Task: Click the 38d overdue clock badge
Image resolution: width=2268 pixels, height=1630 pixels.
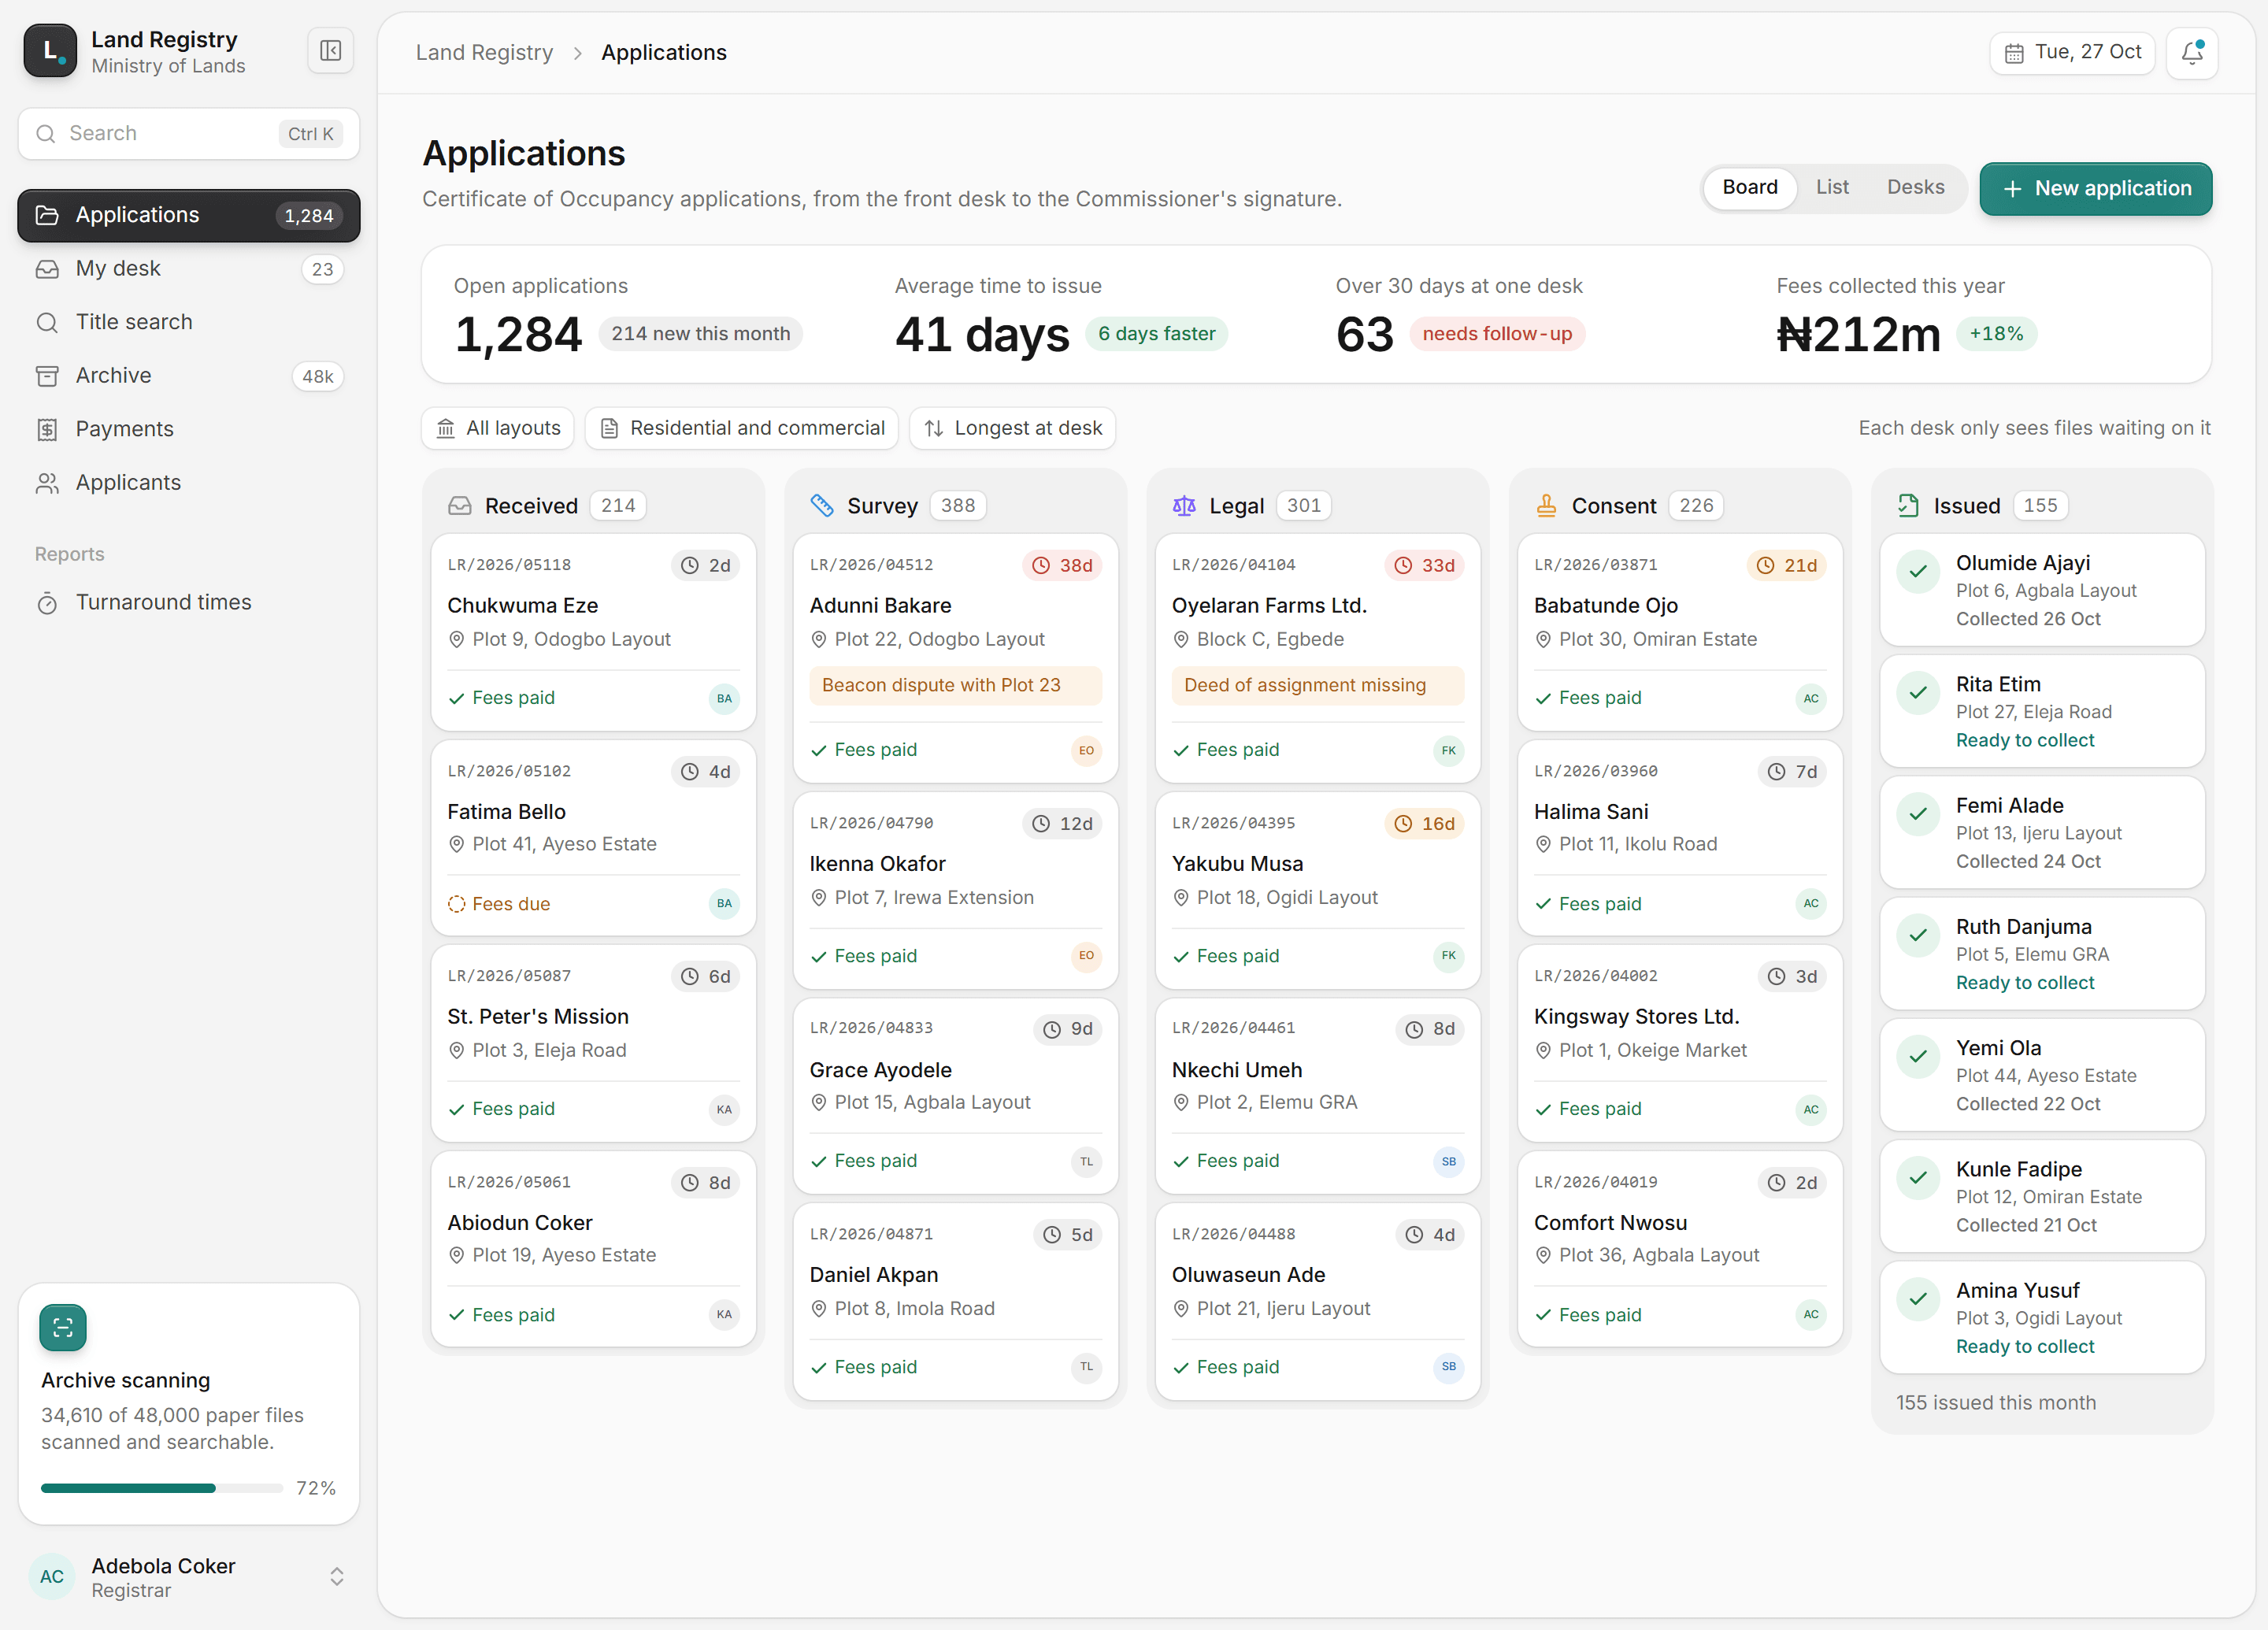Action: pyautogui.click(x=1062, y=565)
